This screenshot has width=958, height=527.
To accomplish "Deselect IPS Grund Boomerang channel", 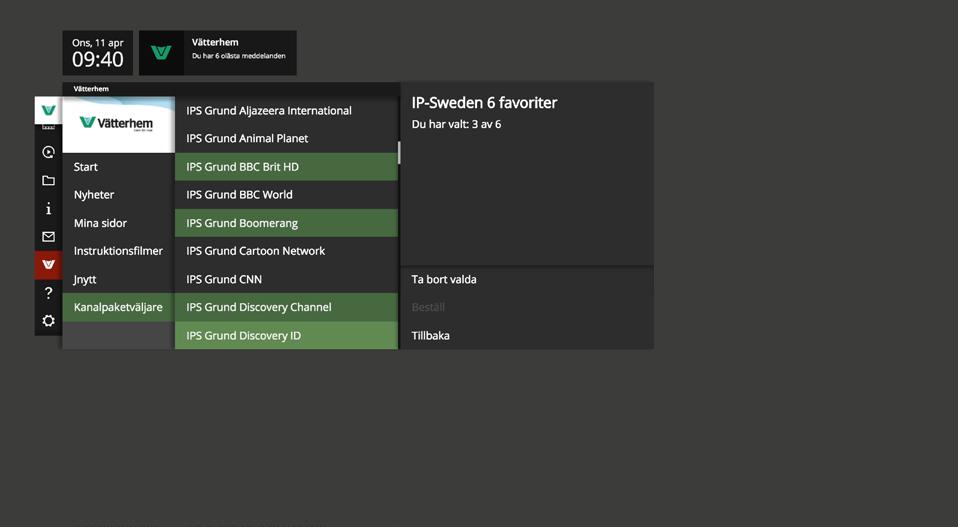I will click(x=286, y=223).
